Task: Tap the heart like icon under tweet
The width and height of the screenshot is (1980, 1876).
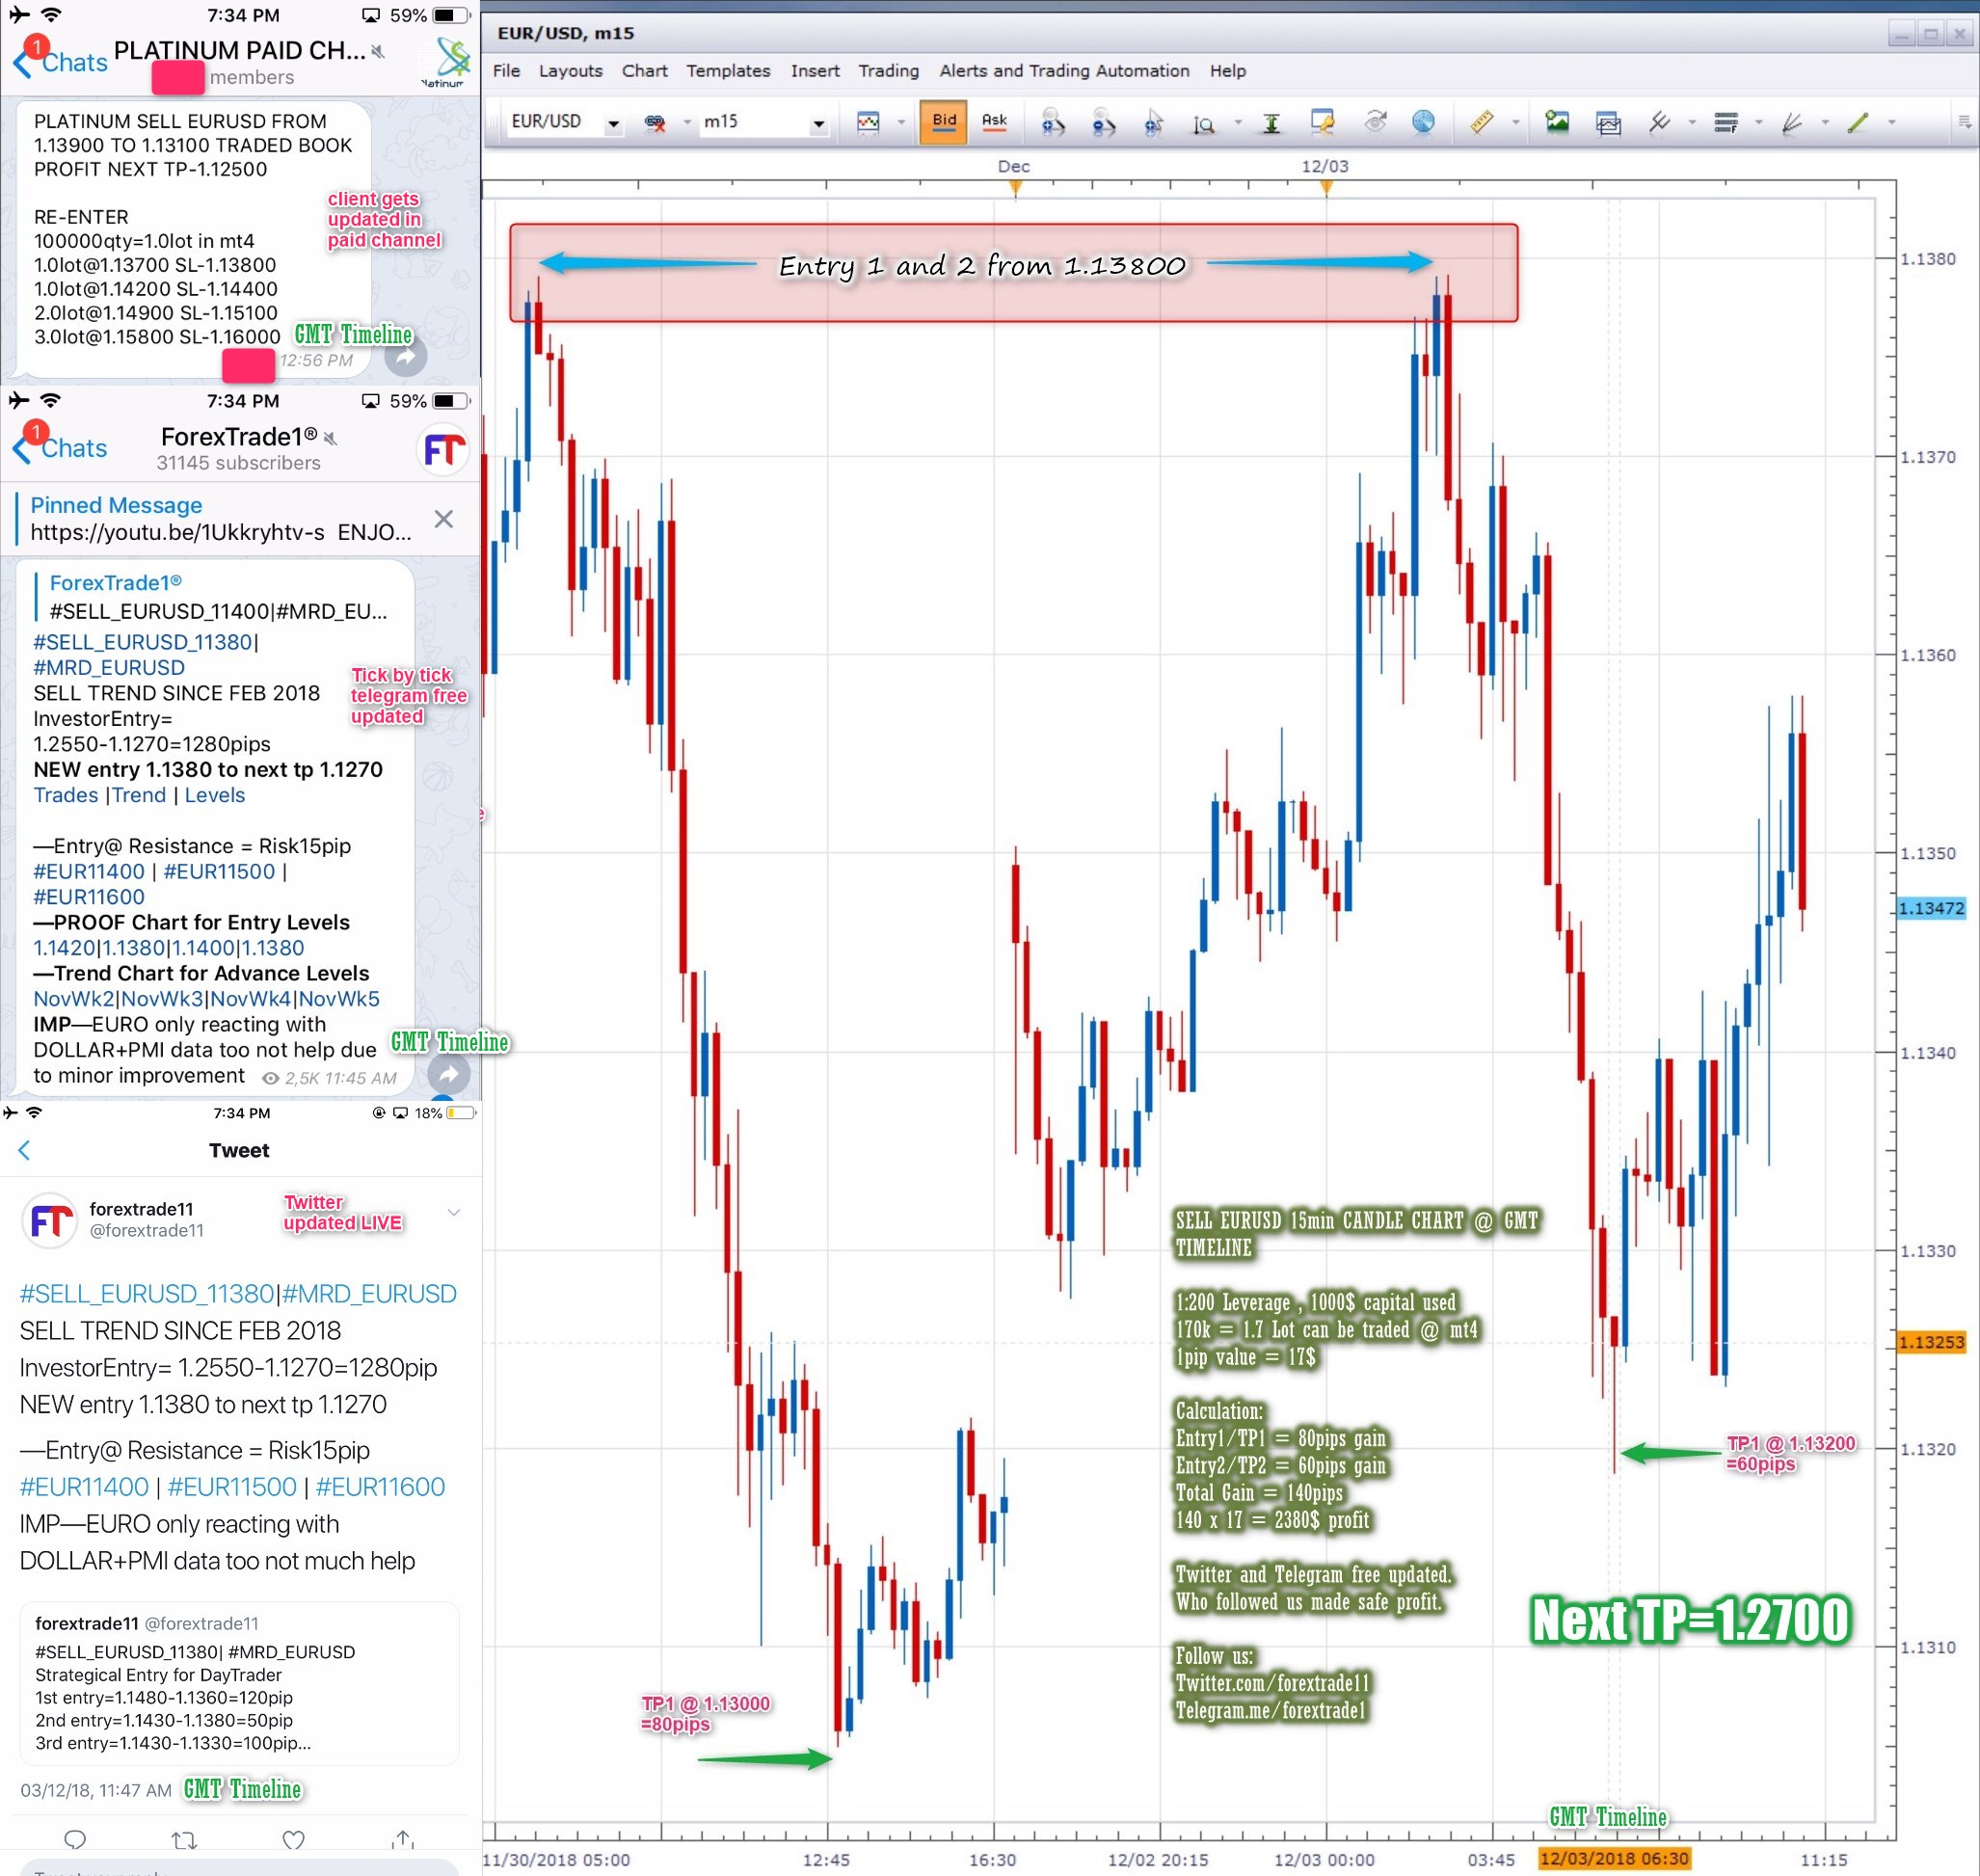Action: [x=293, y=1839]
